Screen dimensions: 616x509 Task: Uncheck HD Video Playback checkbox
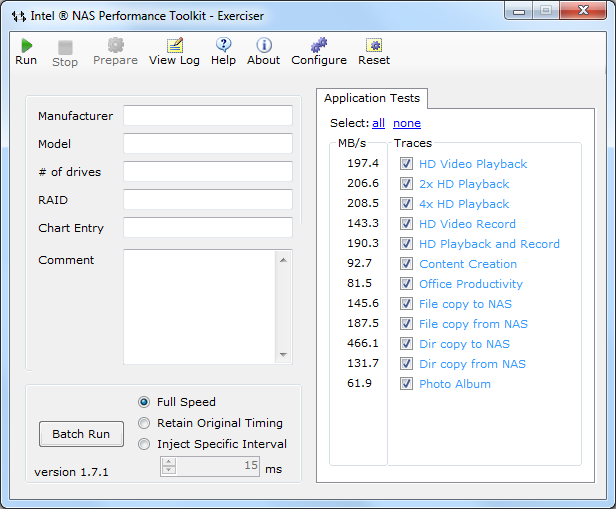click(x=406, y=163)
